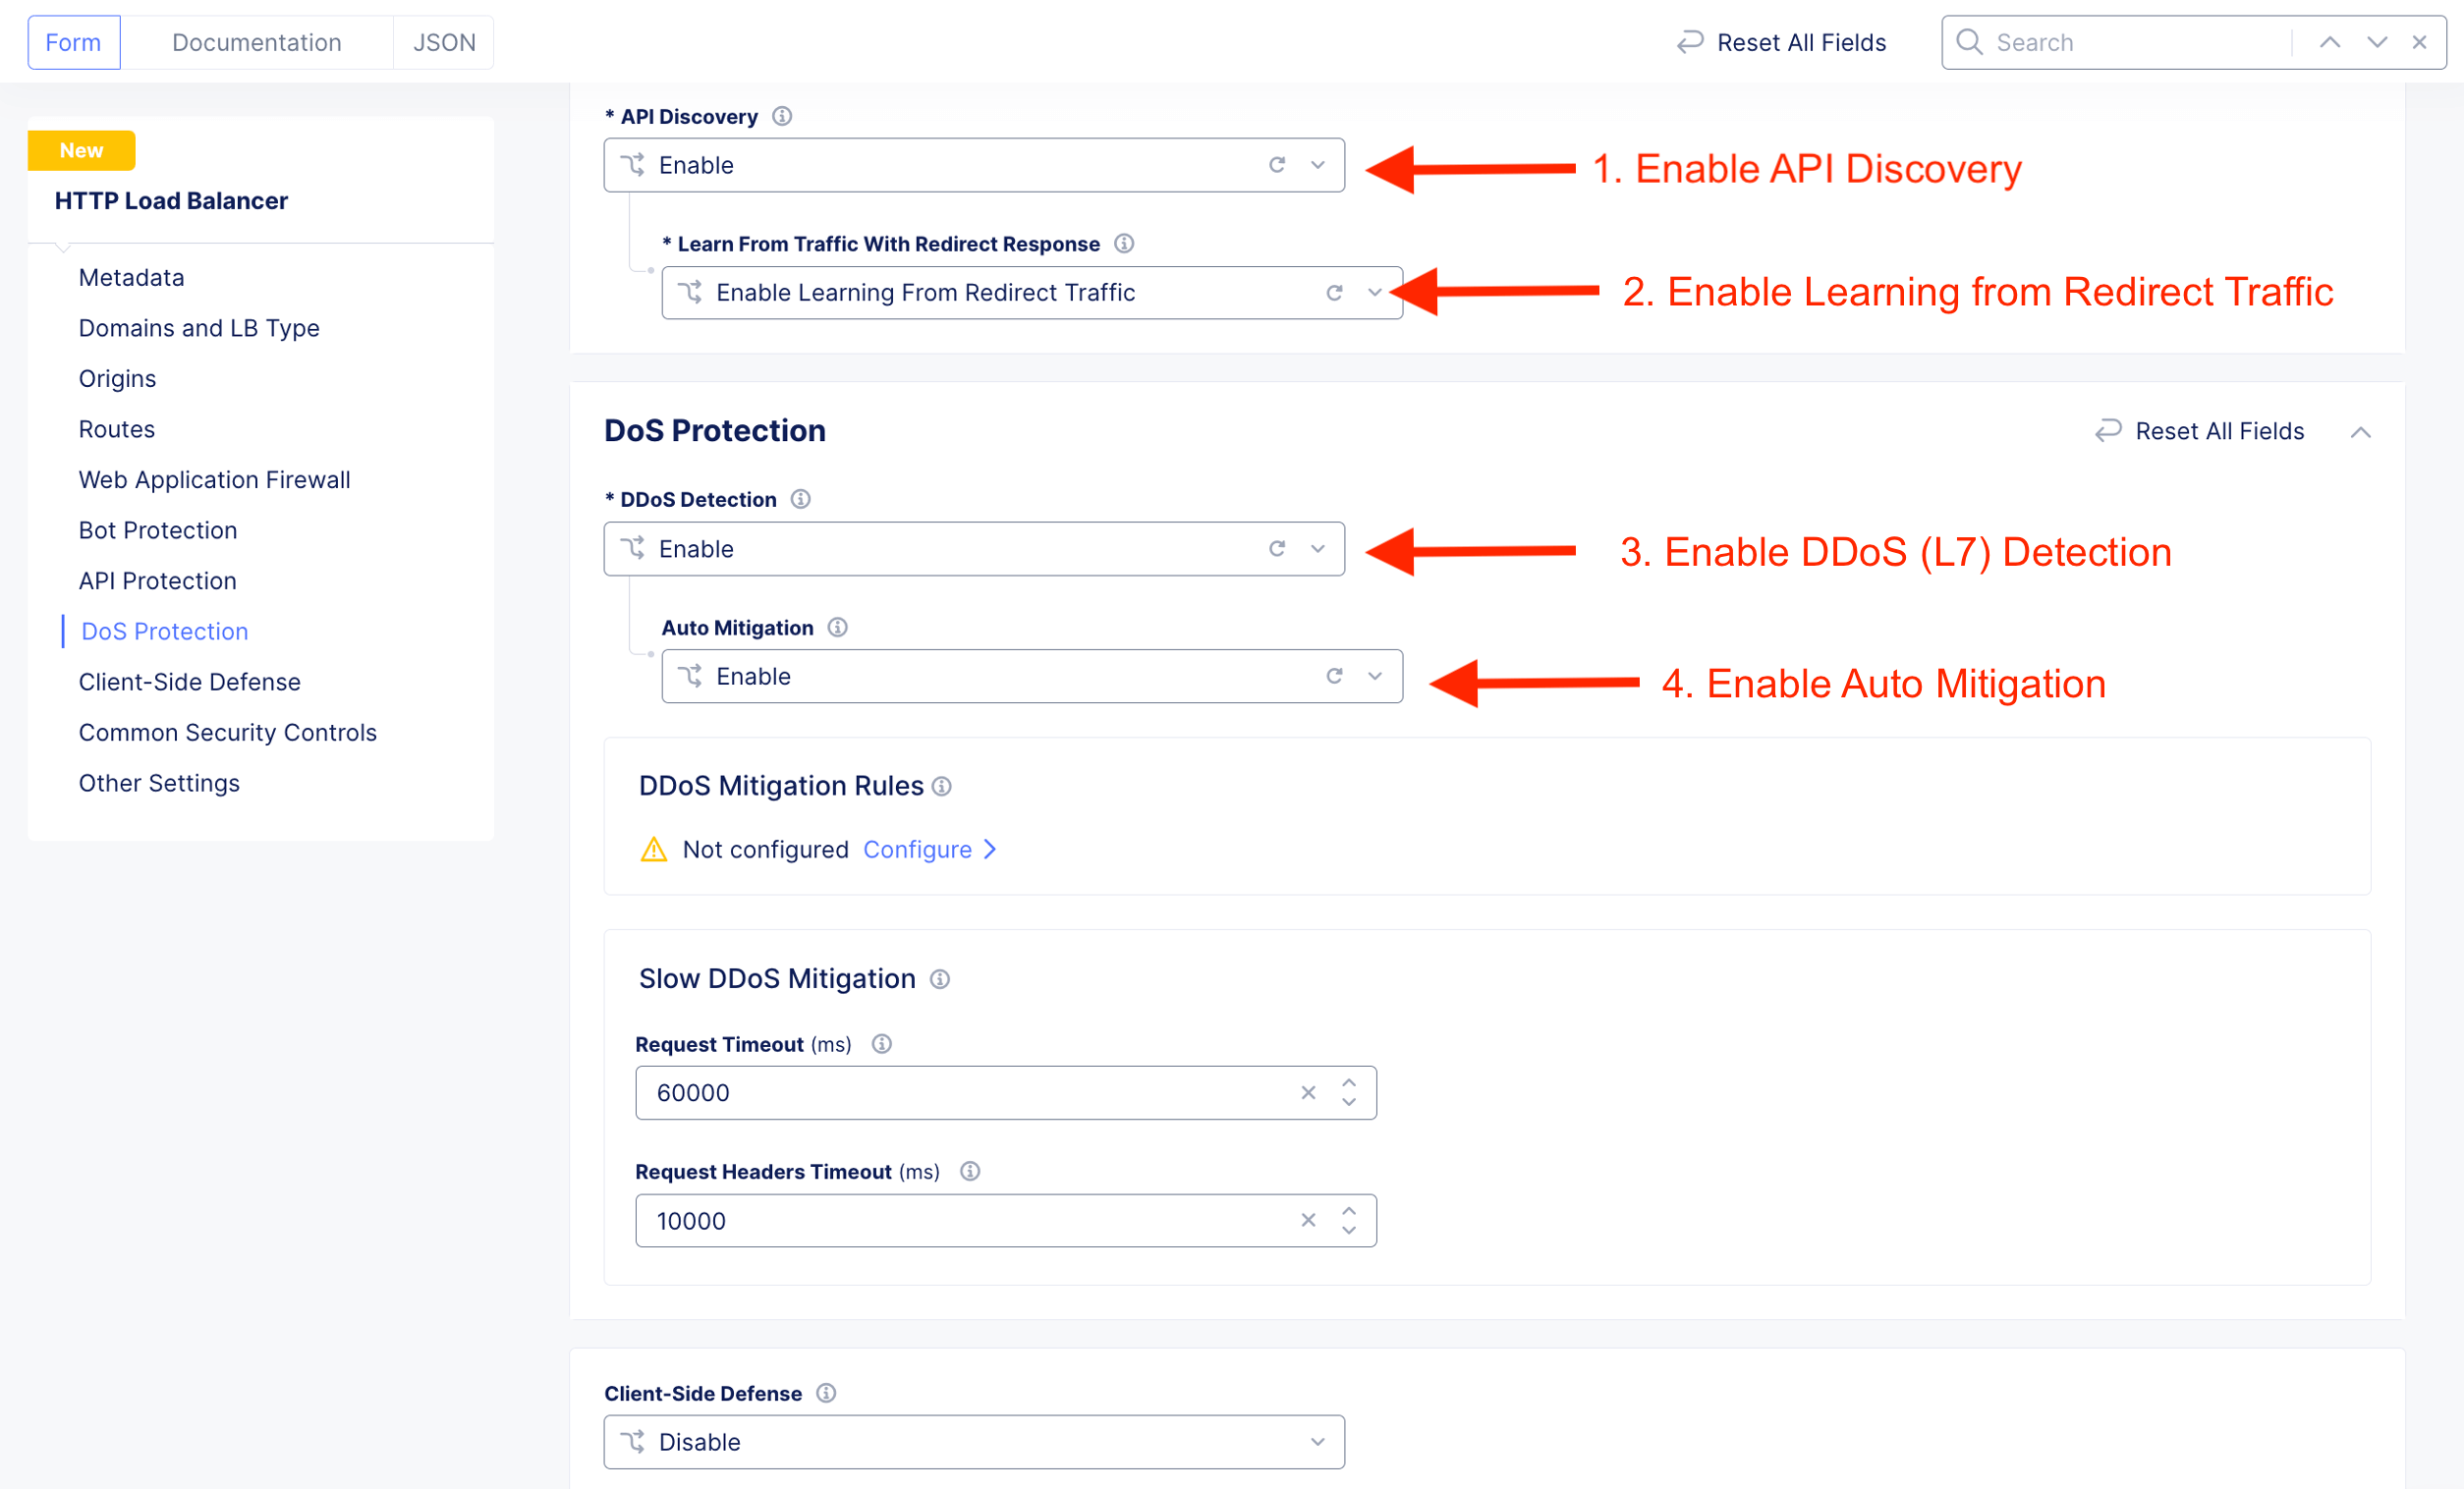This screenshot has height=1489, width=2464.
Task: Jump to previous search result arrow
Action: coord(2329,42)
